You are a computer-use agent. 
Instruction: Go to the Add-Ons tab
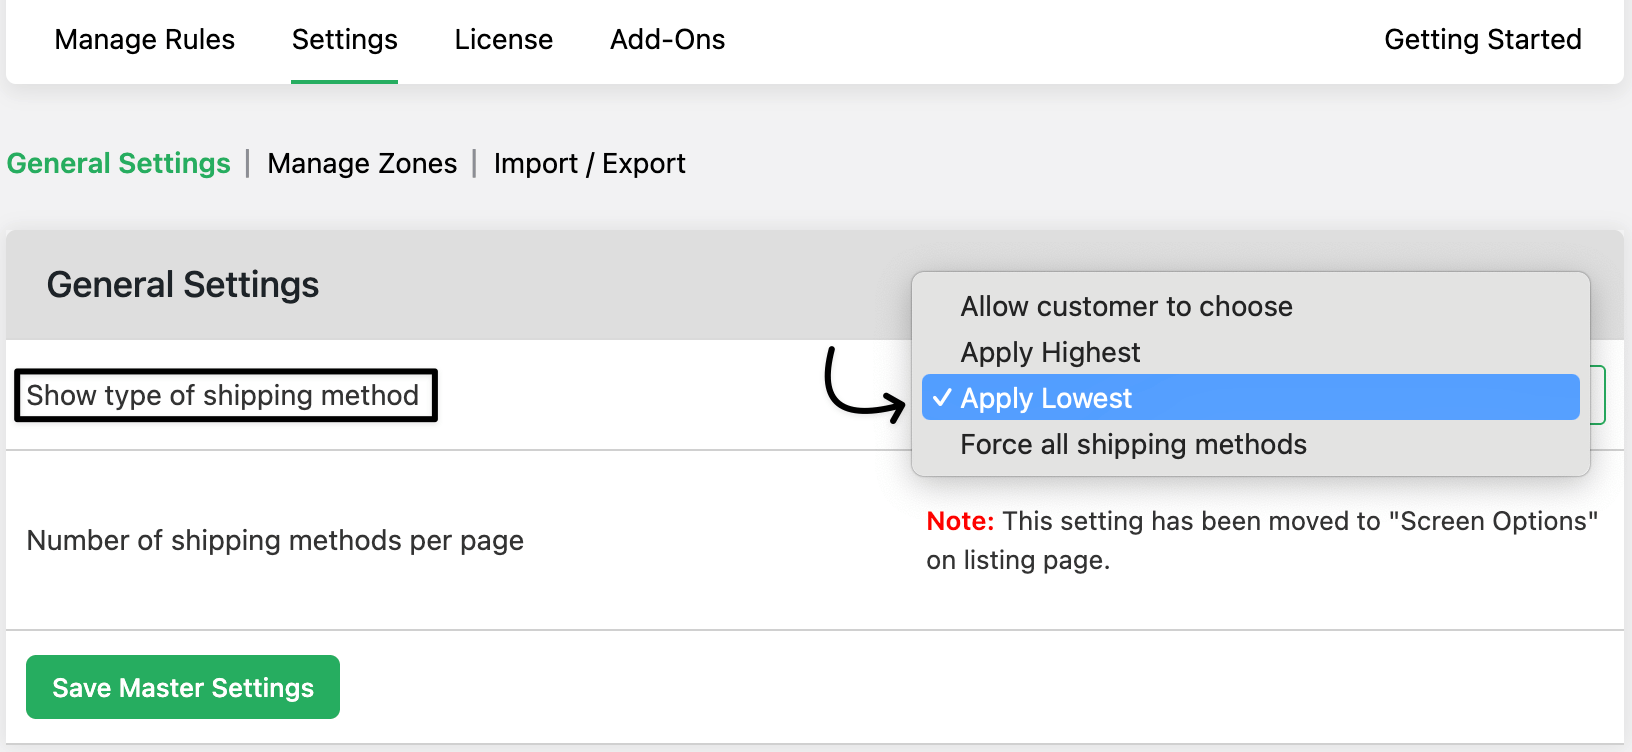[668, 40]
